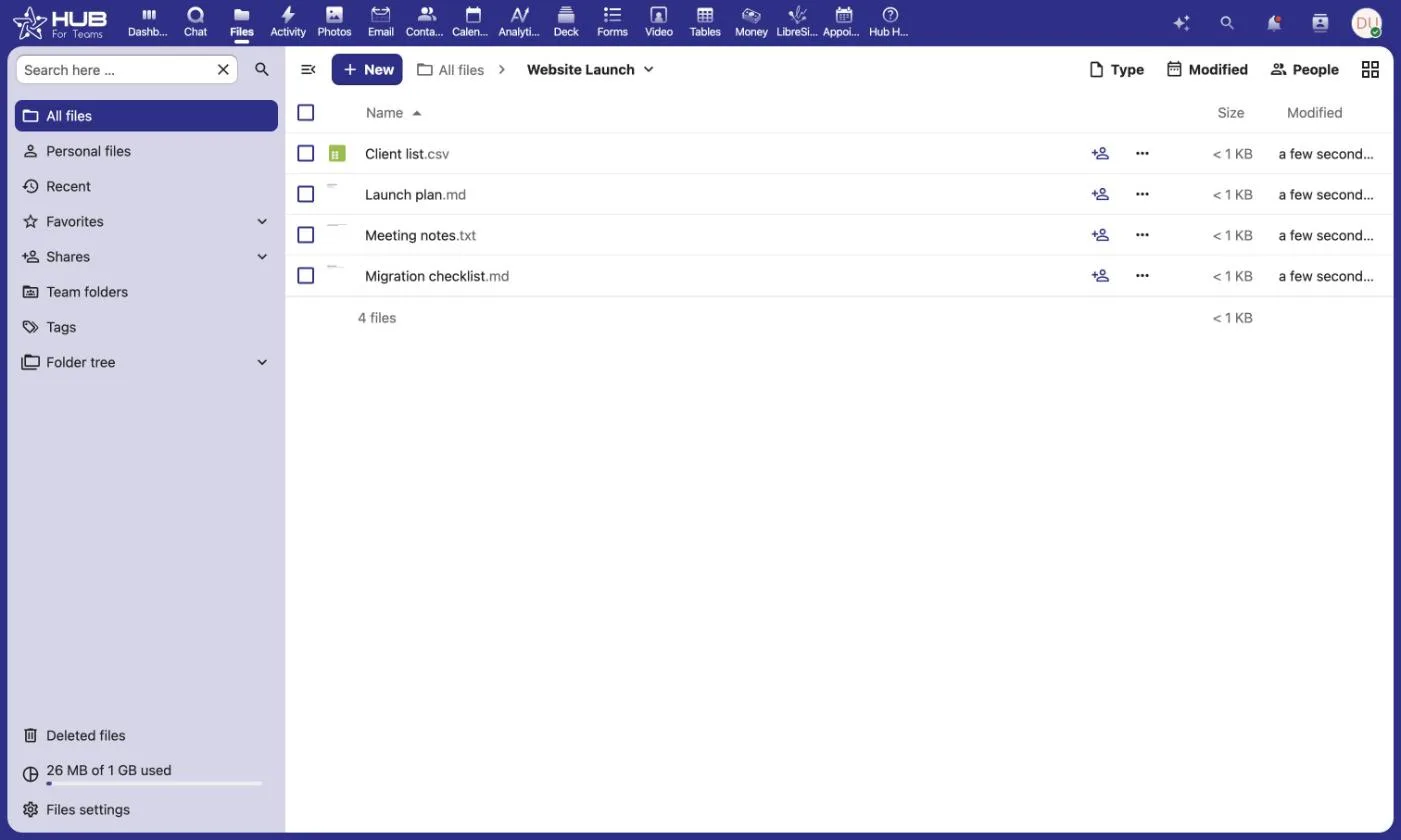
Task: Open the People filter
Action: point(1304,70)
